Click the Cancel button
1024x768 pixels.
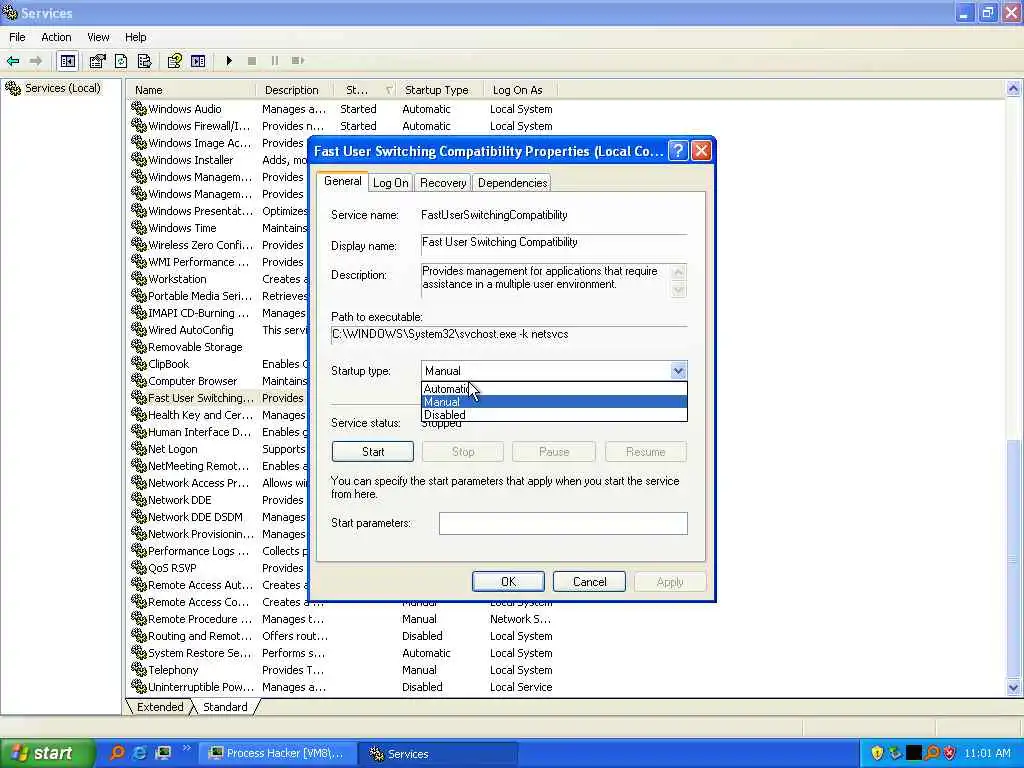[589, 582]
